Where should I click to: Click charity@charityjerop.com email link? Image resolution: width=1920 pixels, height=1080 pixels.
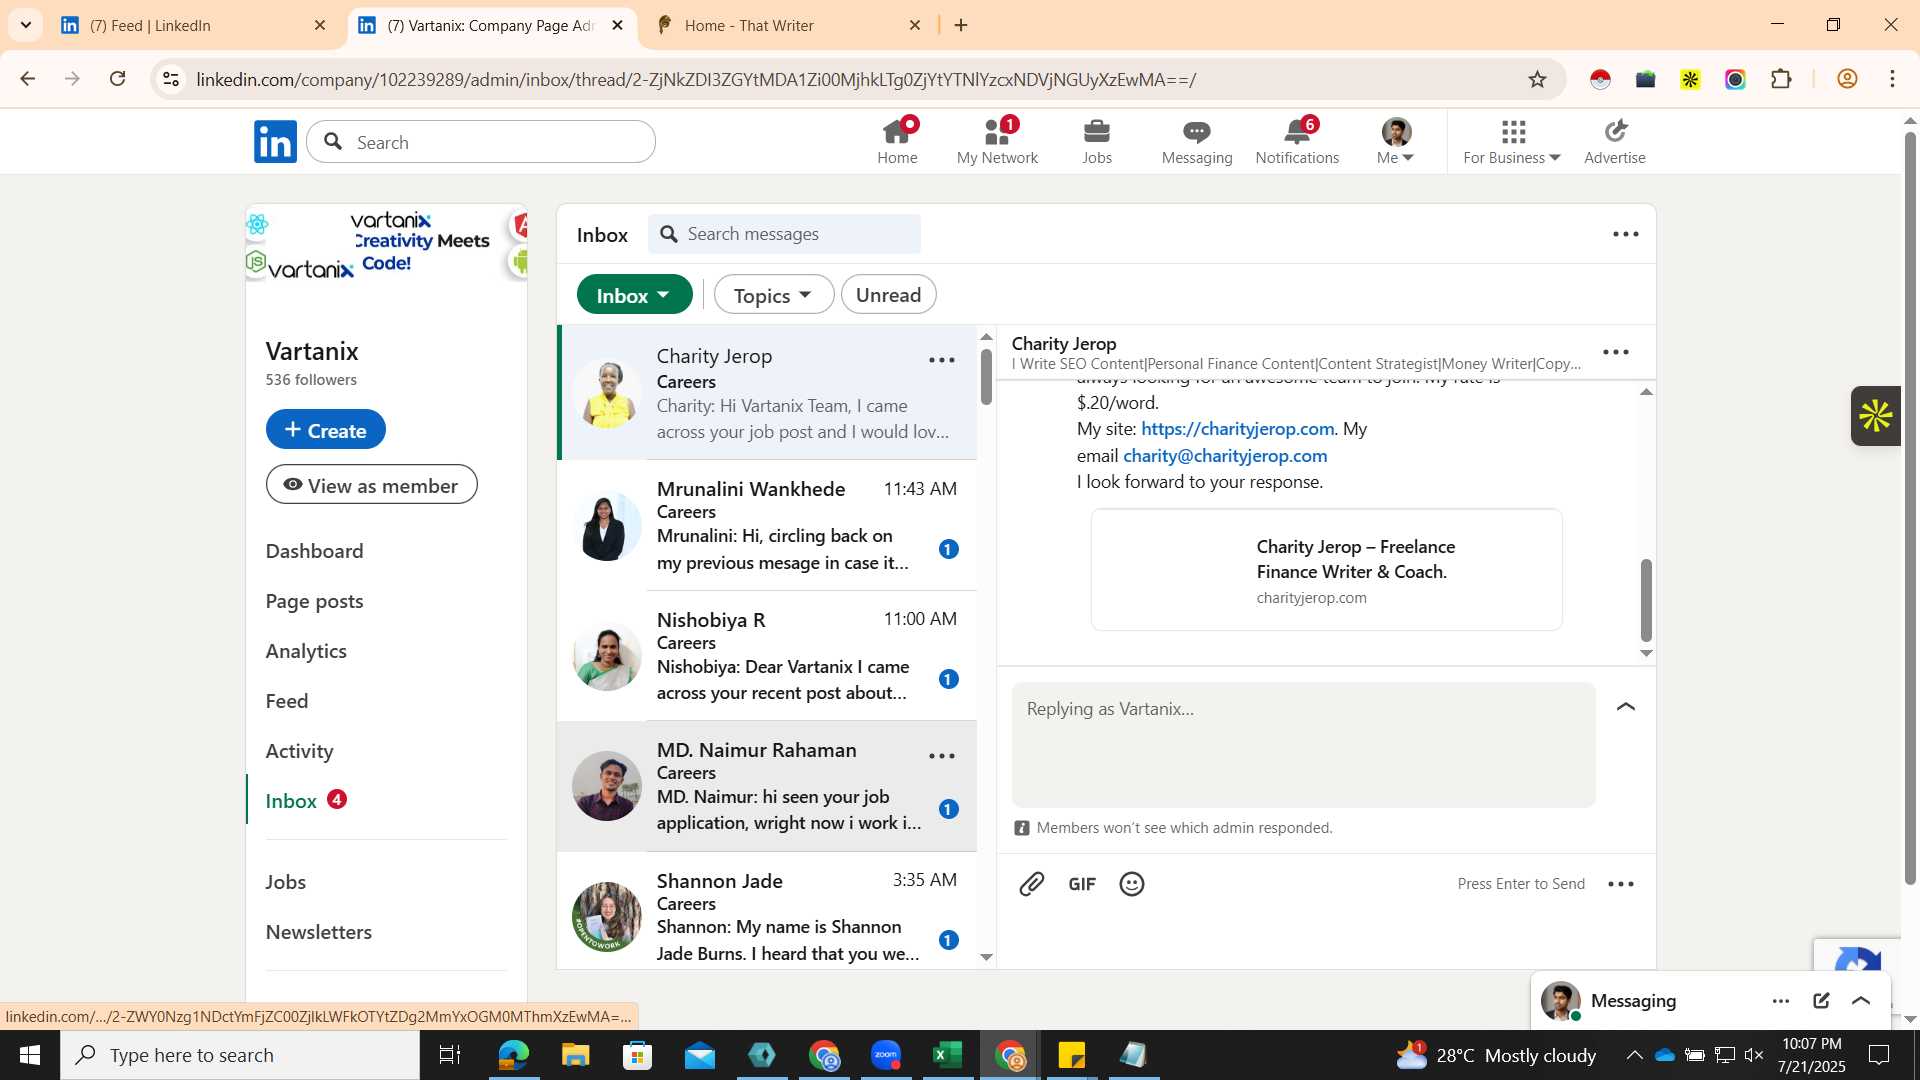point(1225,455)
